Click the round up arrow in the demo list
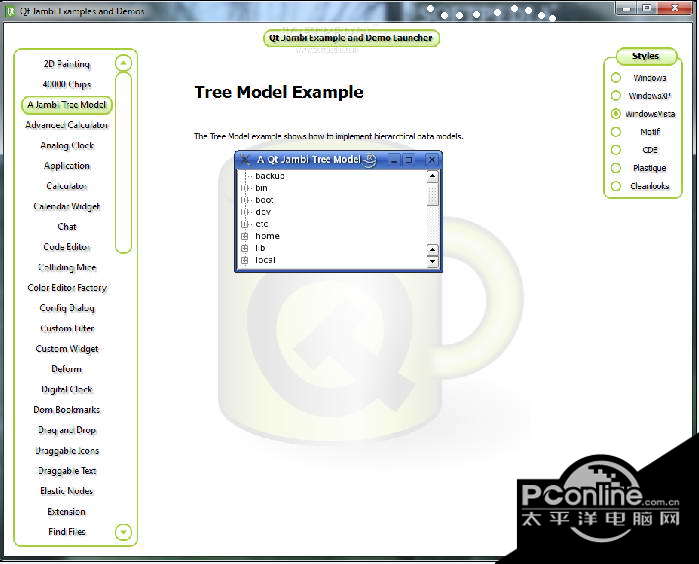This screenshot has width=699, height=564. 123,63
